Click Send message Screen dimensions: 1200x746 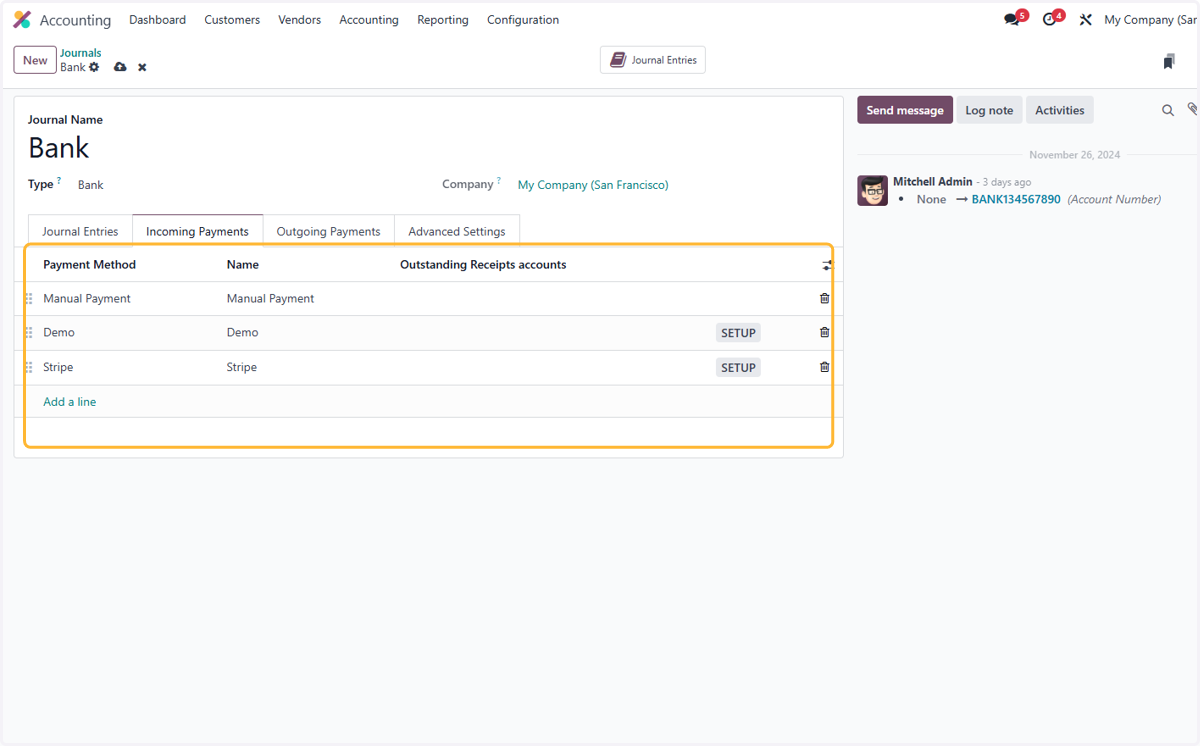(904, 110)
